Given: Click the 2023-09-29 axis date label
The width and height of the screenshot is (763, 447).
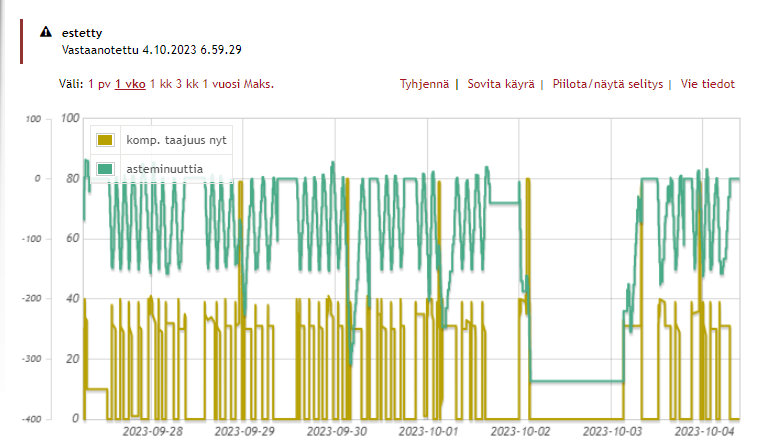Looking at the screenshot, I should coord(244,431).
